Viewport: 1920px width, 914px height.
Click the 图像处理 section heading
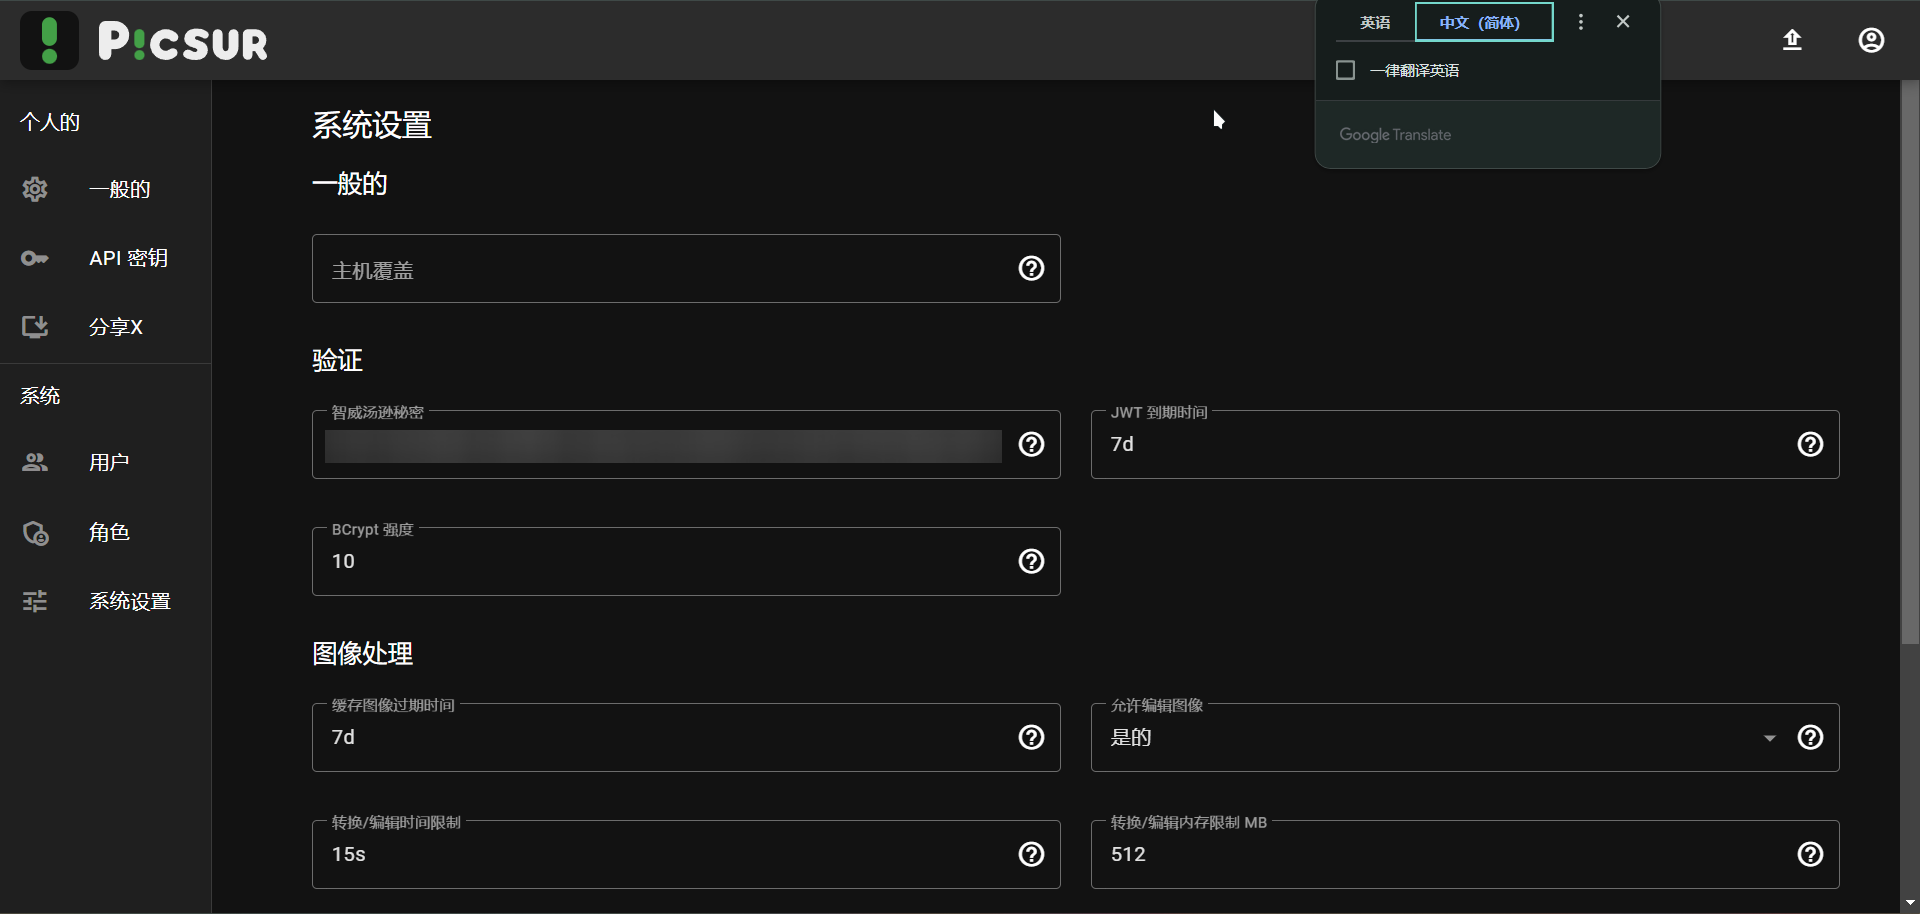[x=362, y=653]
